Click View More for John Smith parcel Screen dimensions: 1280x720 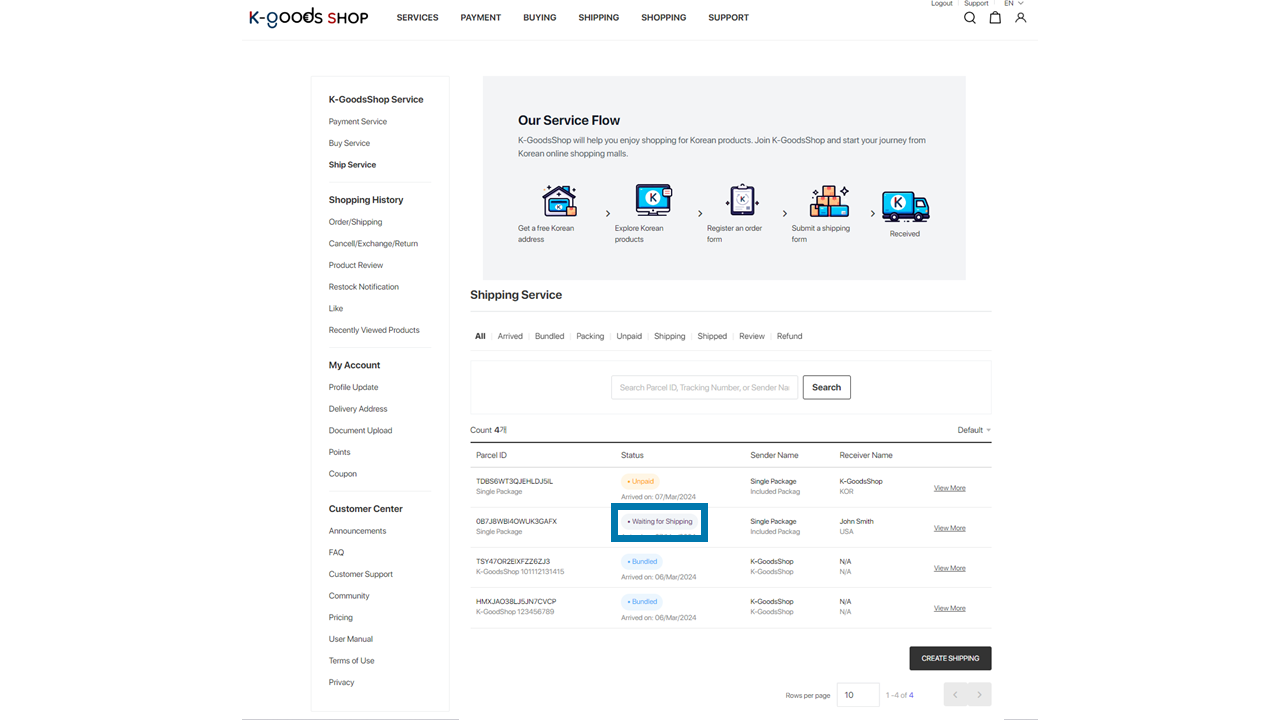[949, 528]
